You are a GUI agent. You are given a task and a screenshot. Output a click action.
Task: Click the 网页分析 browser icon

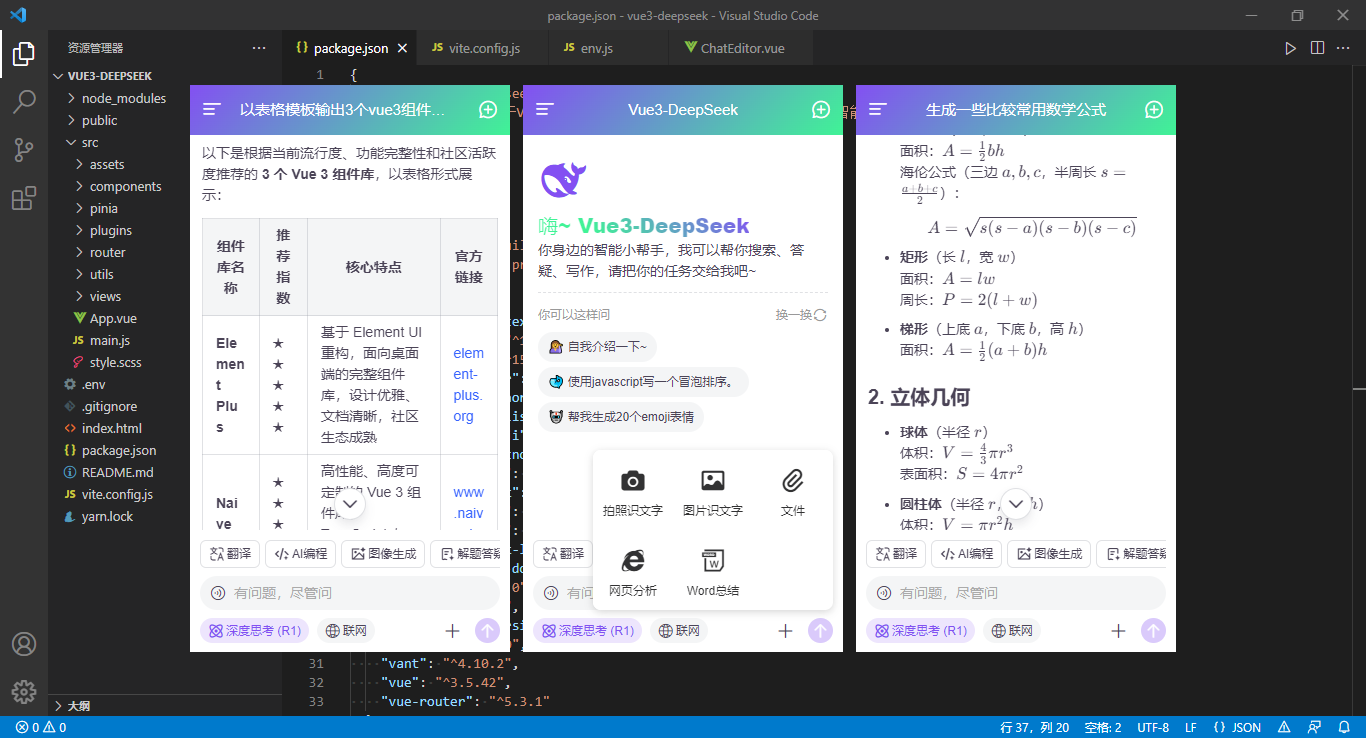633,560
